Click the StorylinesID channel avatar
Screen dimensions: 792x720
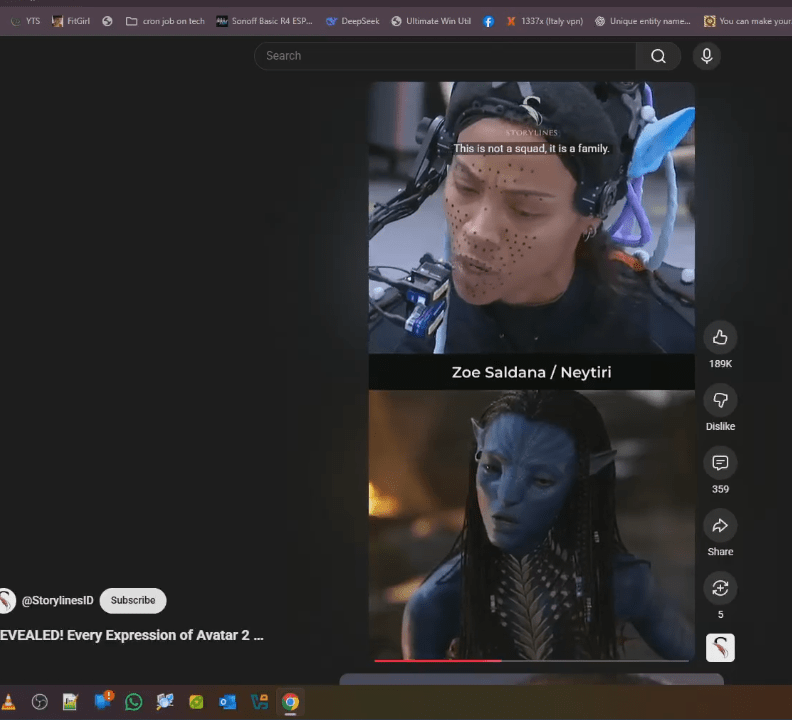7,600
